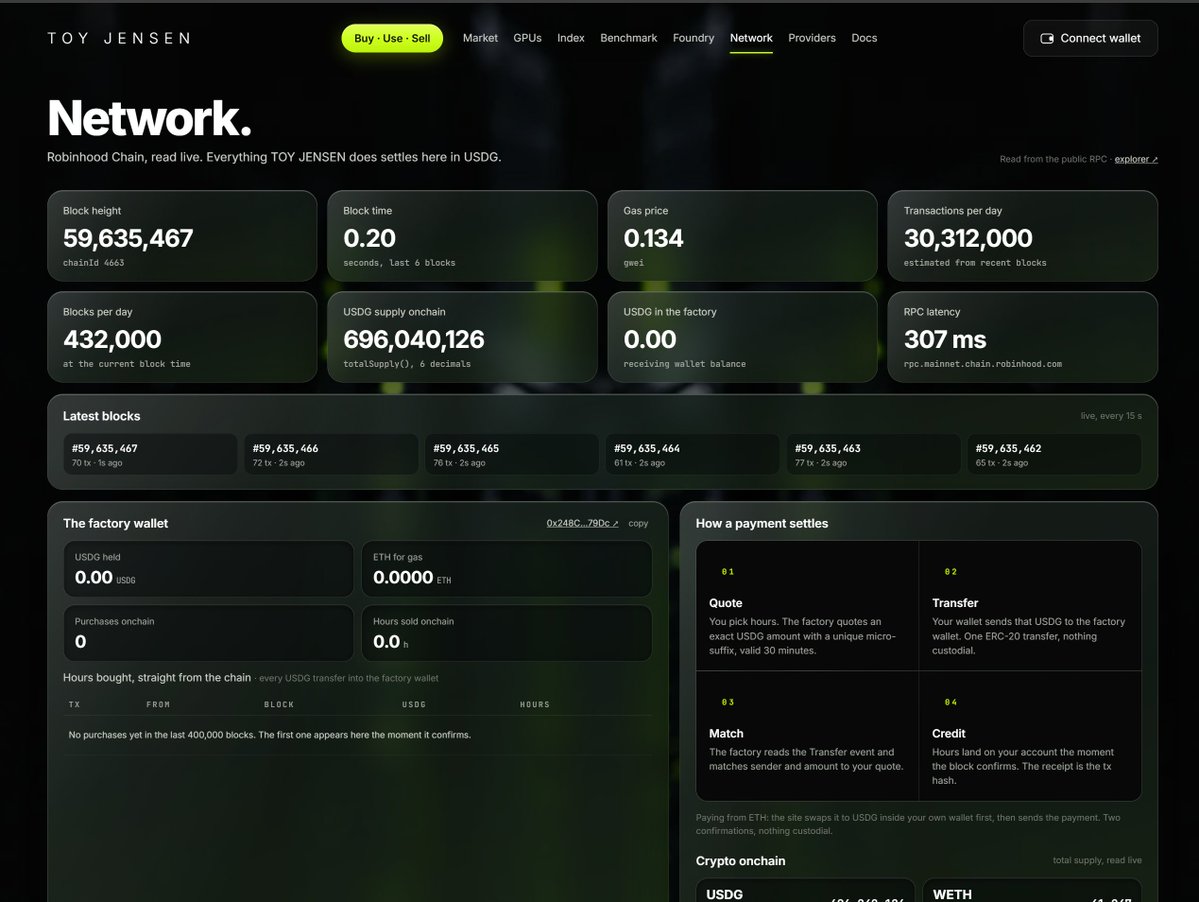Open the Market nav item
1199x902 pixels.
click(x=480, y=38)
